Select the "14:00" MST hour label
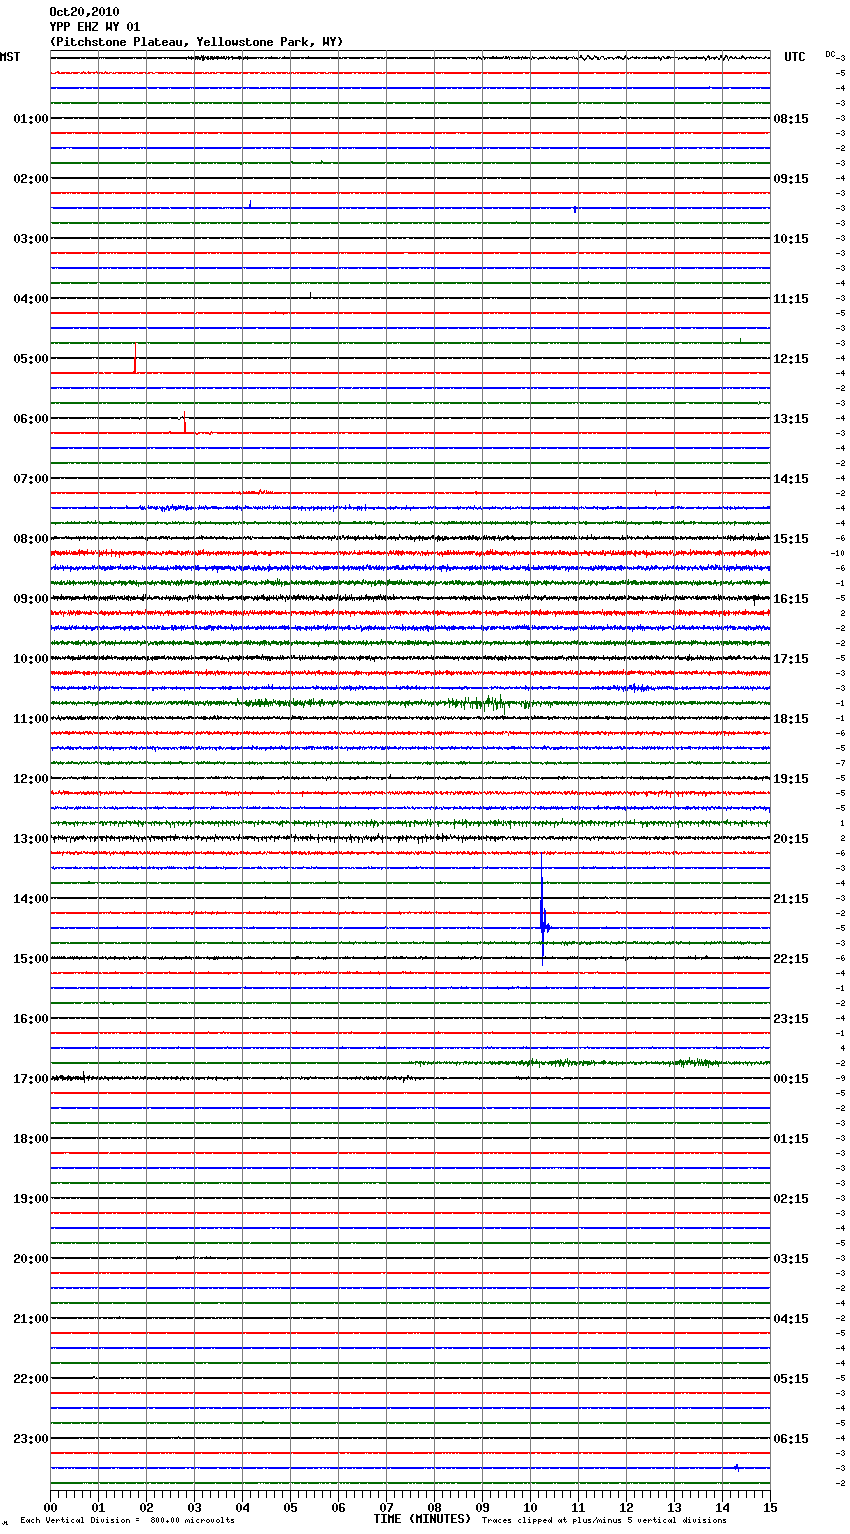This screenshot has height=1534, width=850. [31, 899]
